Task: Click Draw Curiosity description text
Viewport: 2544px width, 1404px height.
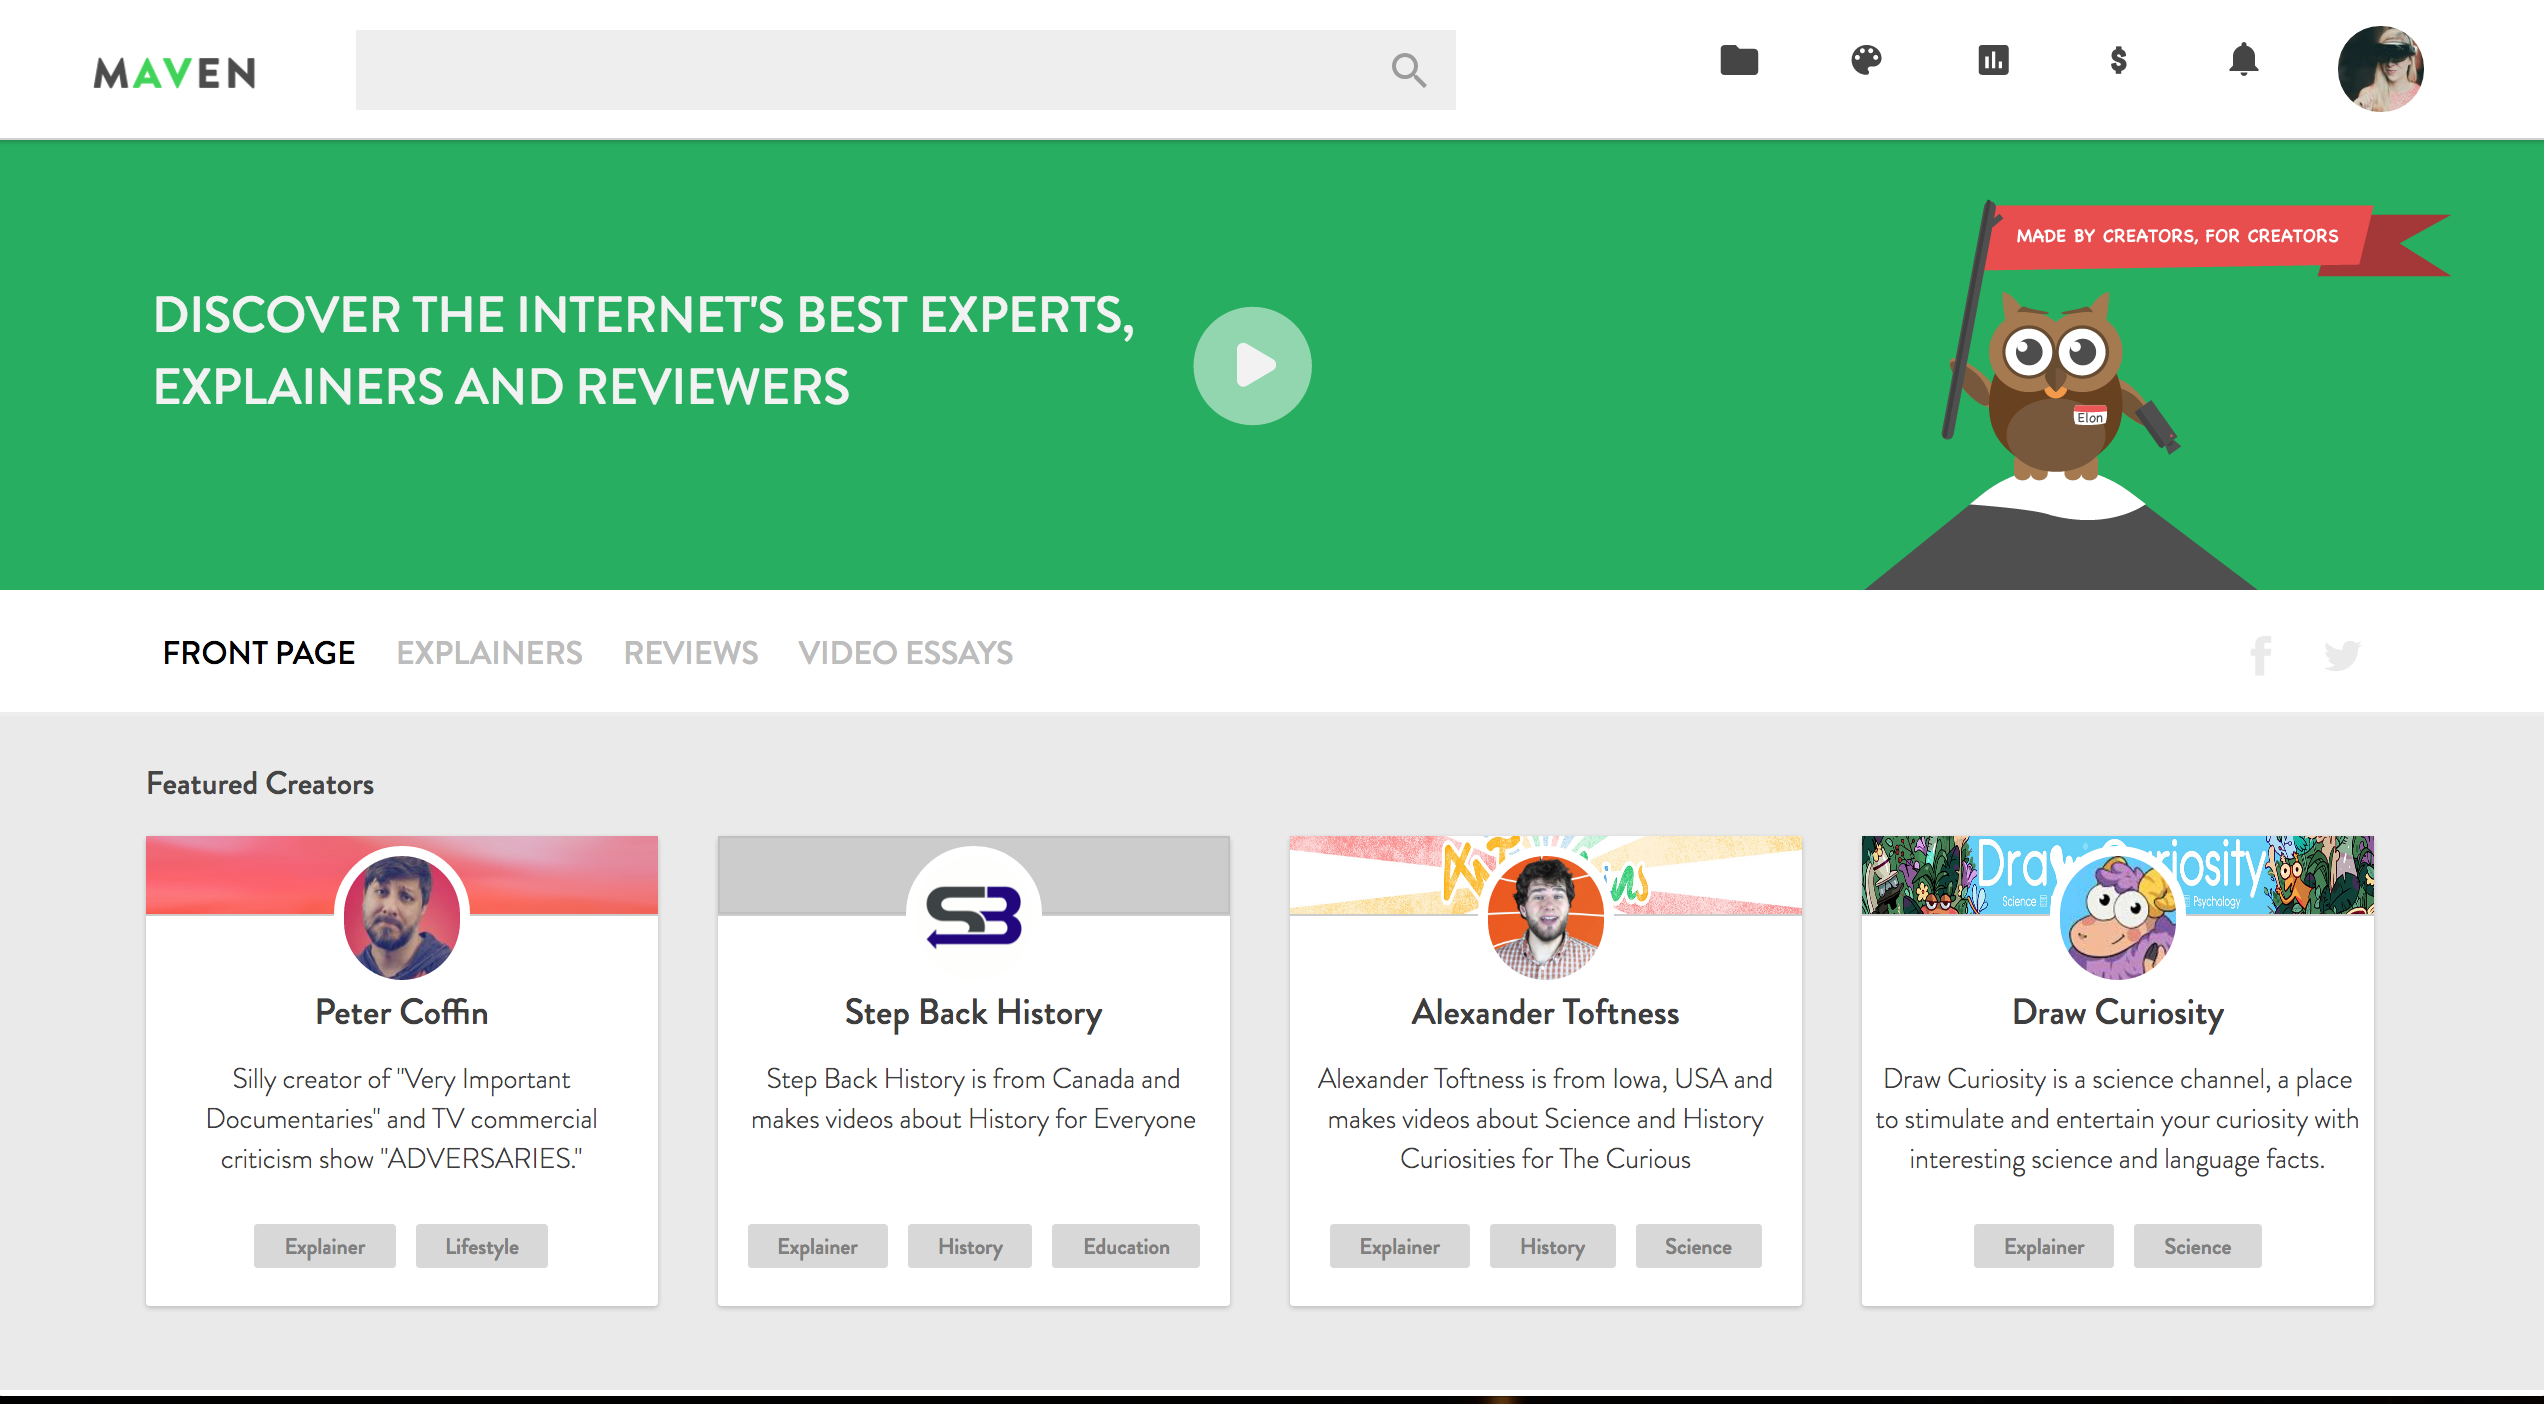Action: (2118, 1119)
